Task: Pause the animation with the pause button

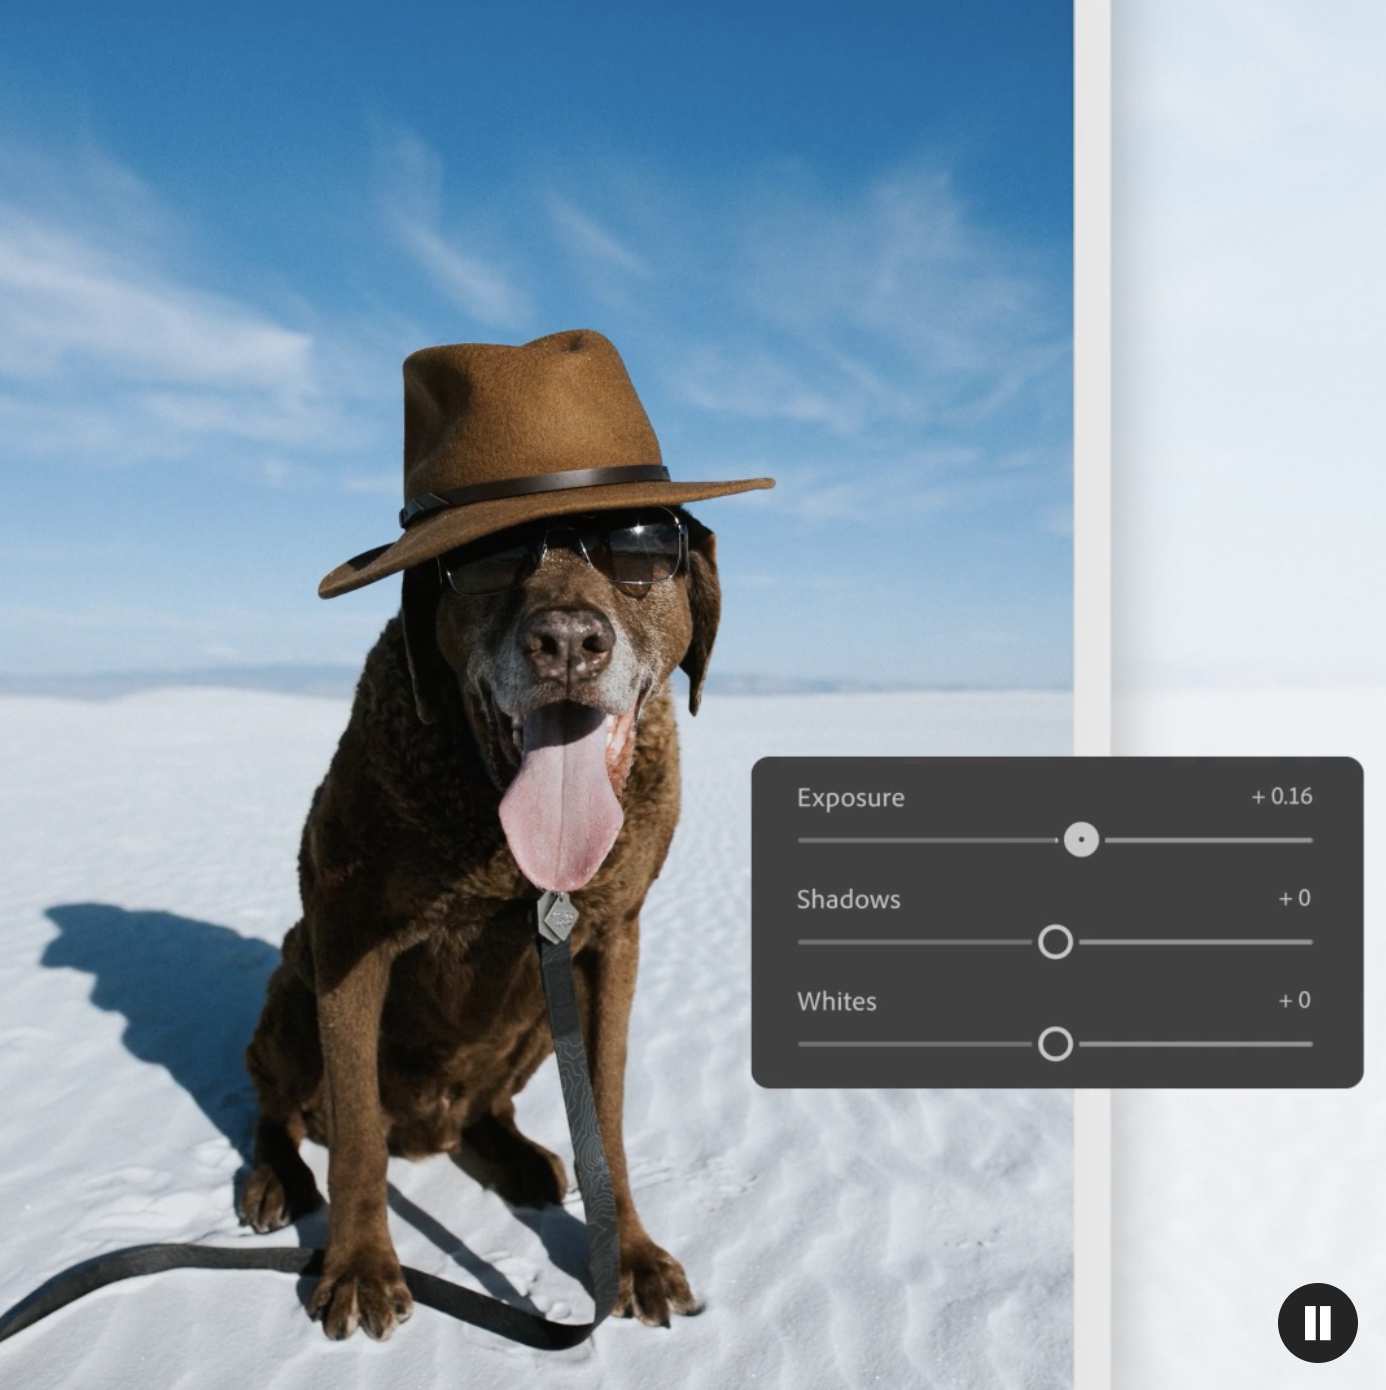Action: click(1317, 1322)
